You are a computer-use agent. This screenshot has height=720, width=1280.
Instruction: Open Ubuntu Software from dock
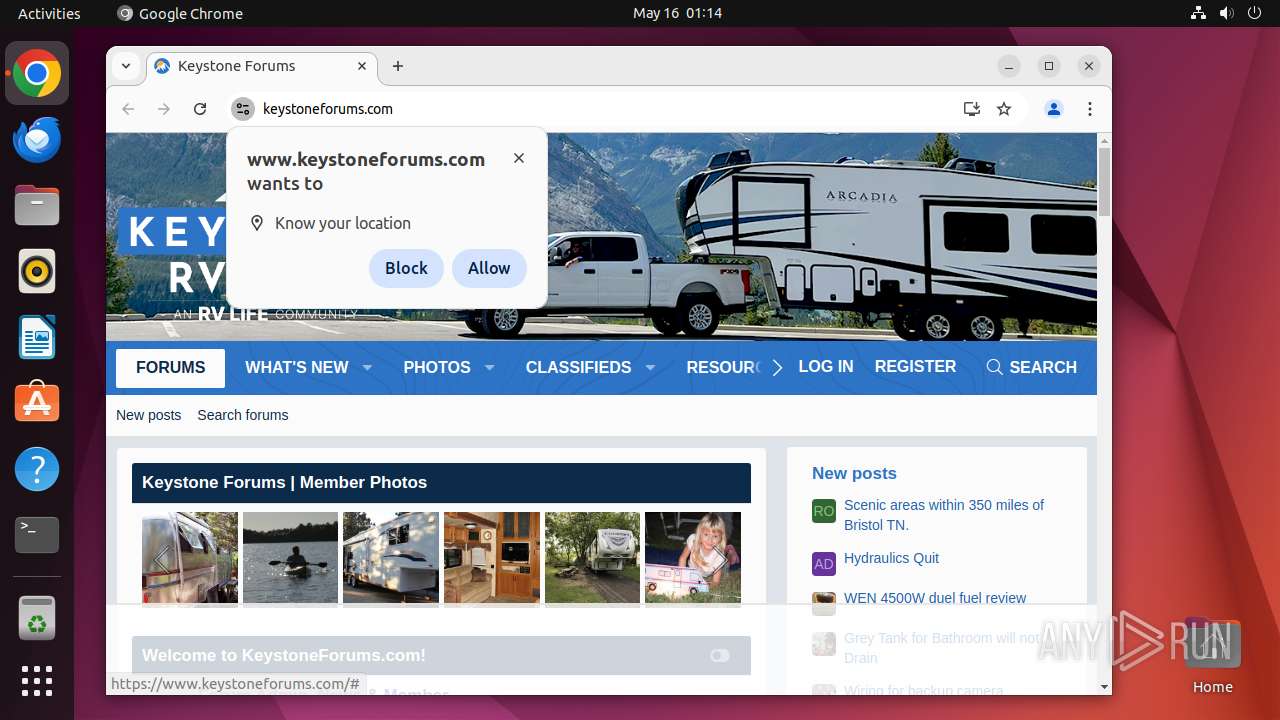pos(37,403)
